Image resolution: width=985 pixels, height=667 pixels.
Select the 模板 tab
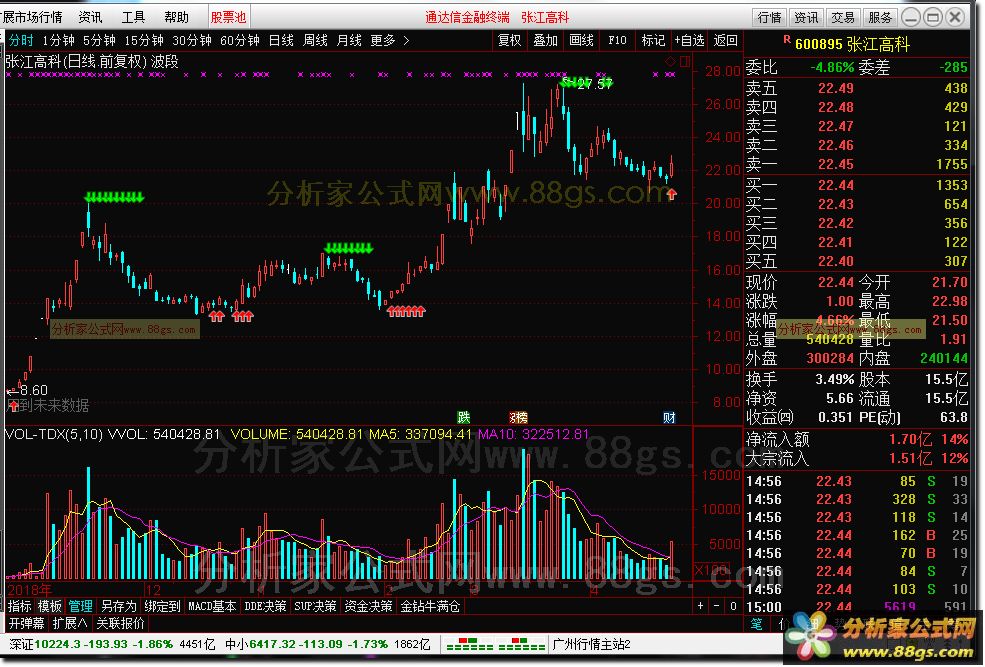click(x=50, y=606)
